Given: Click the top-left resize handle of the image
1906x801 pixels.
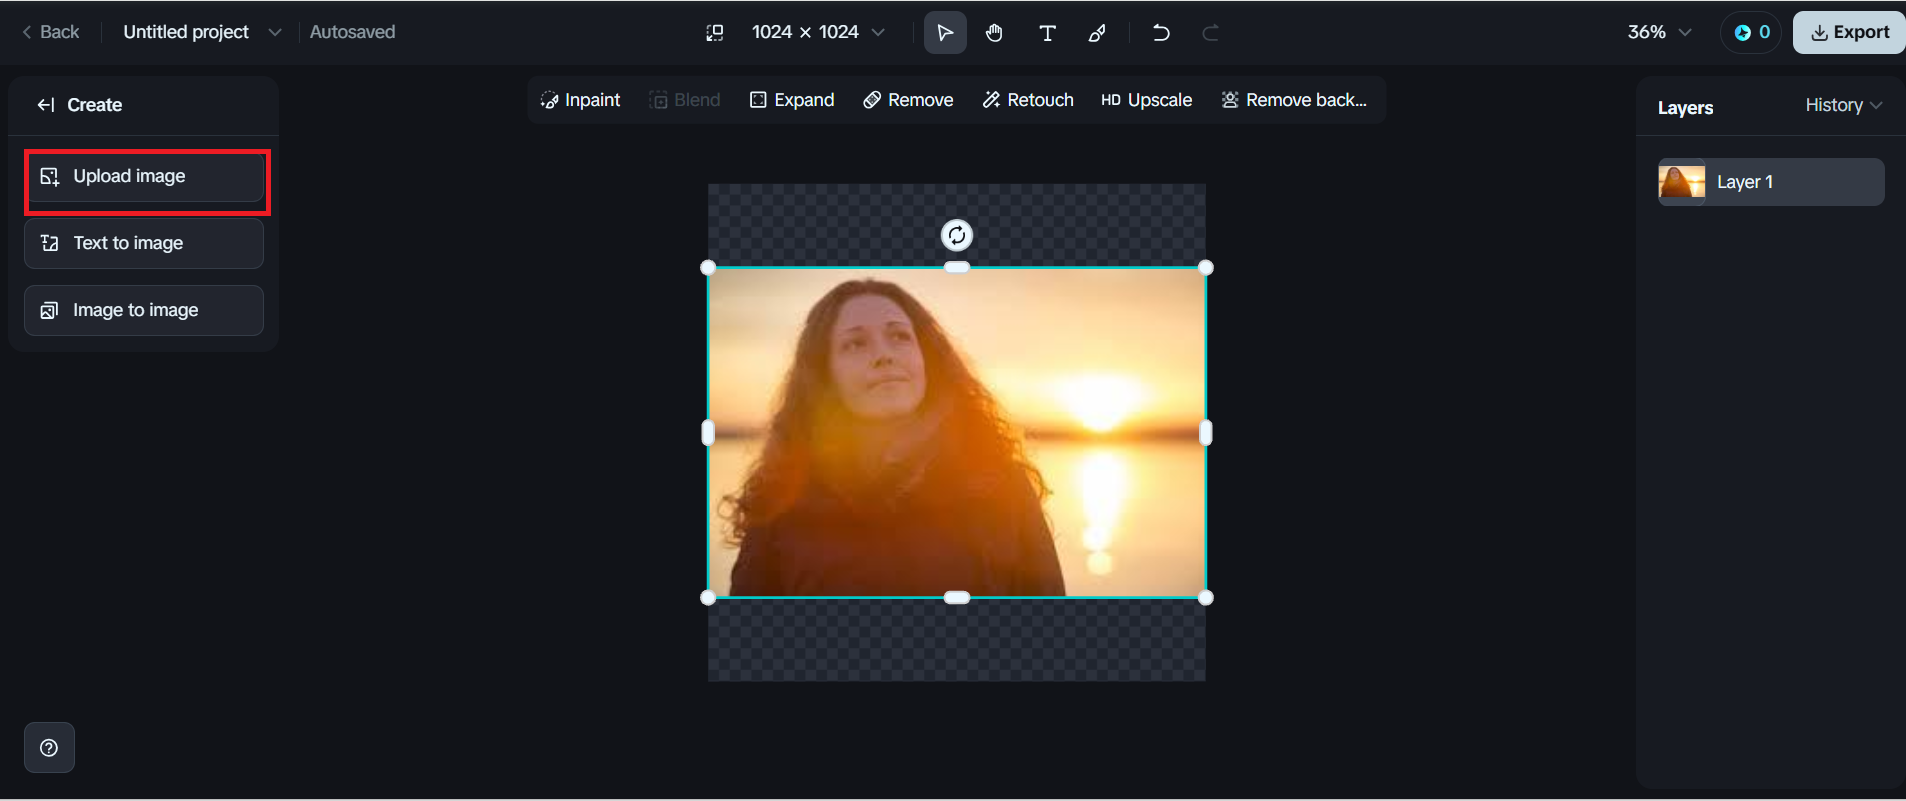Looking at the screenshot, I should point(708,267).
